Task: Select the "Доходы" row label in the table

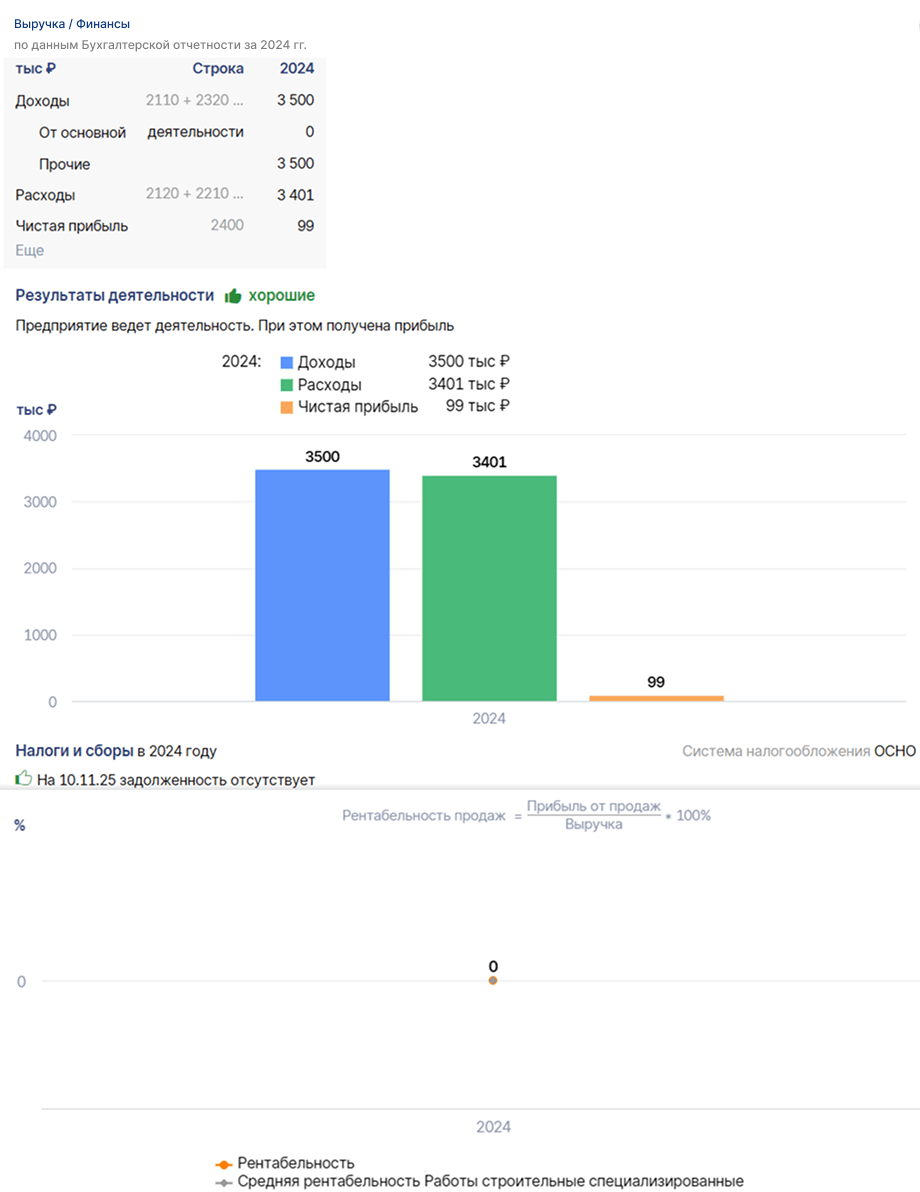Action: (43, 101)
